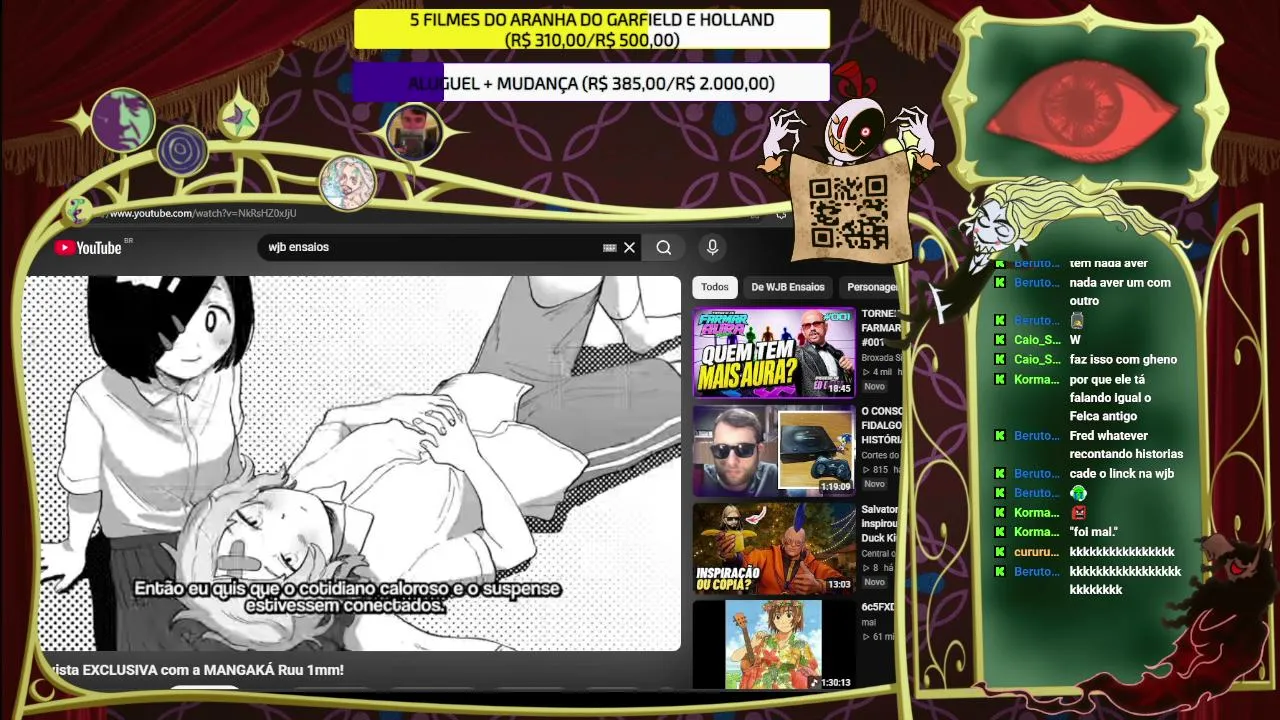The width and height of the screenshot is (1280, 720).
Task: Click the youtube.com address bar URL
Action: [203, 213]
